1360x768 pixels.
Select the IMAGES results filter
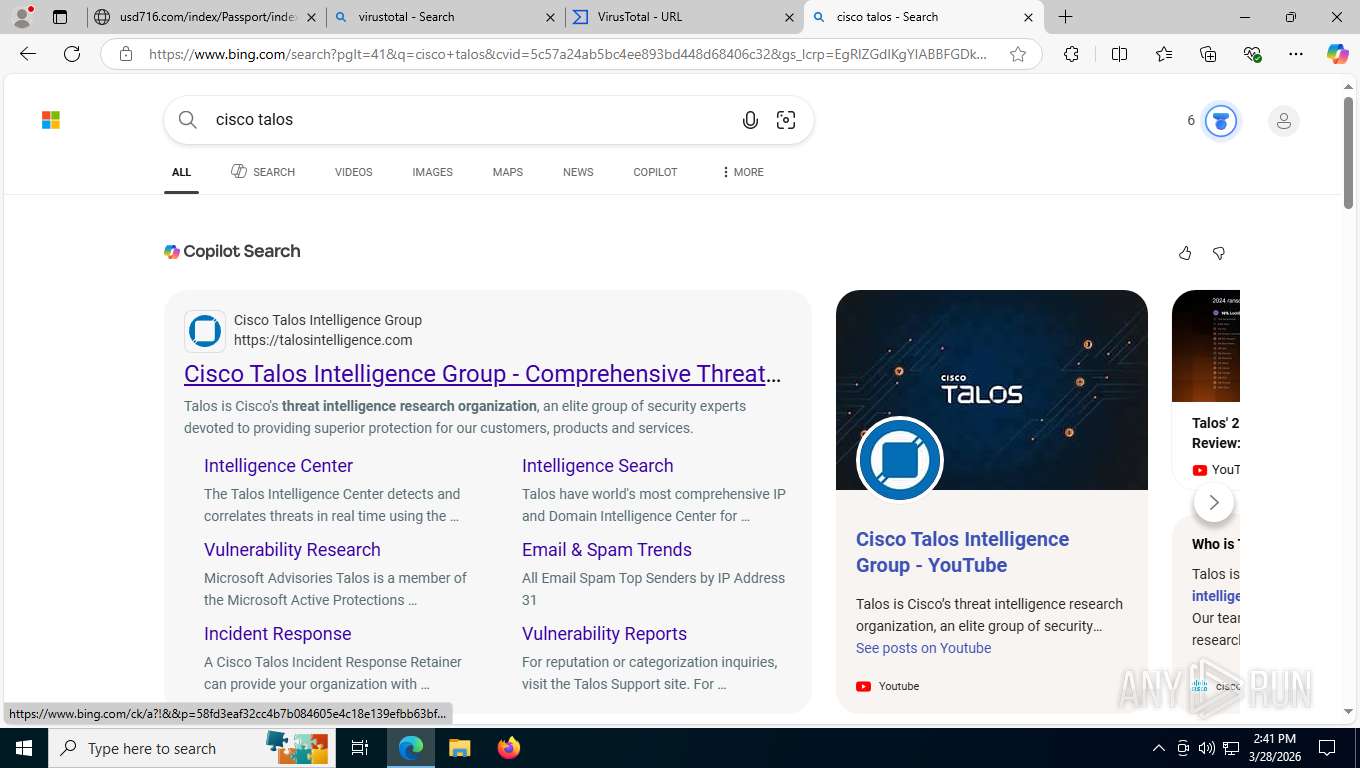(433, 172)
